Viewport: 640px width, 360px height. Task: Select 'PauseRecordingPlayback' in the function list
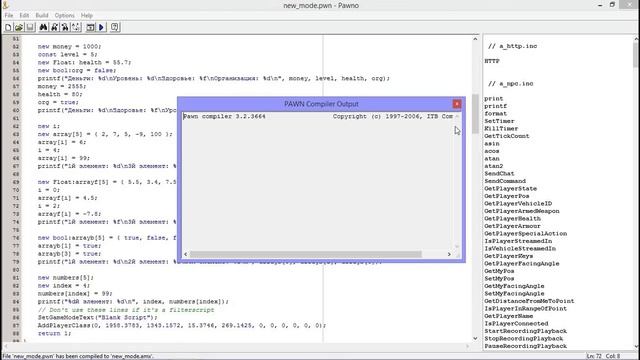(526, 346)
